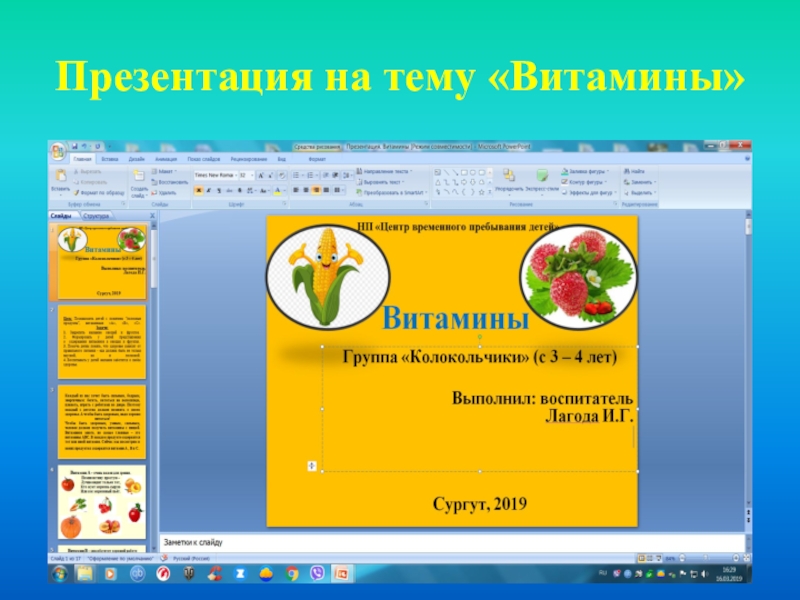800x600 pixels.
Task: Toggle italic К formatting
Action: click(208, 190)
